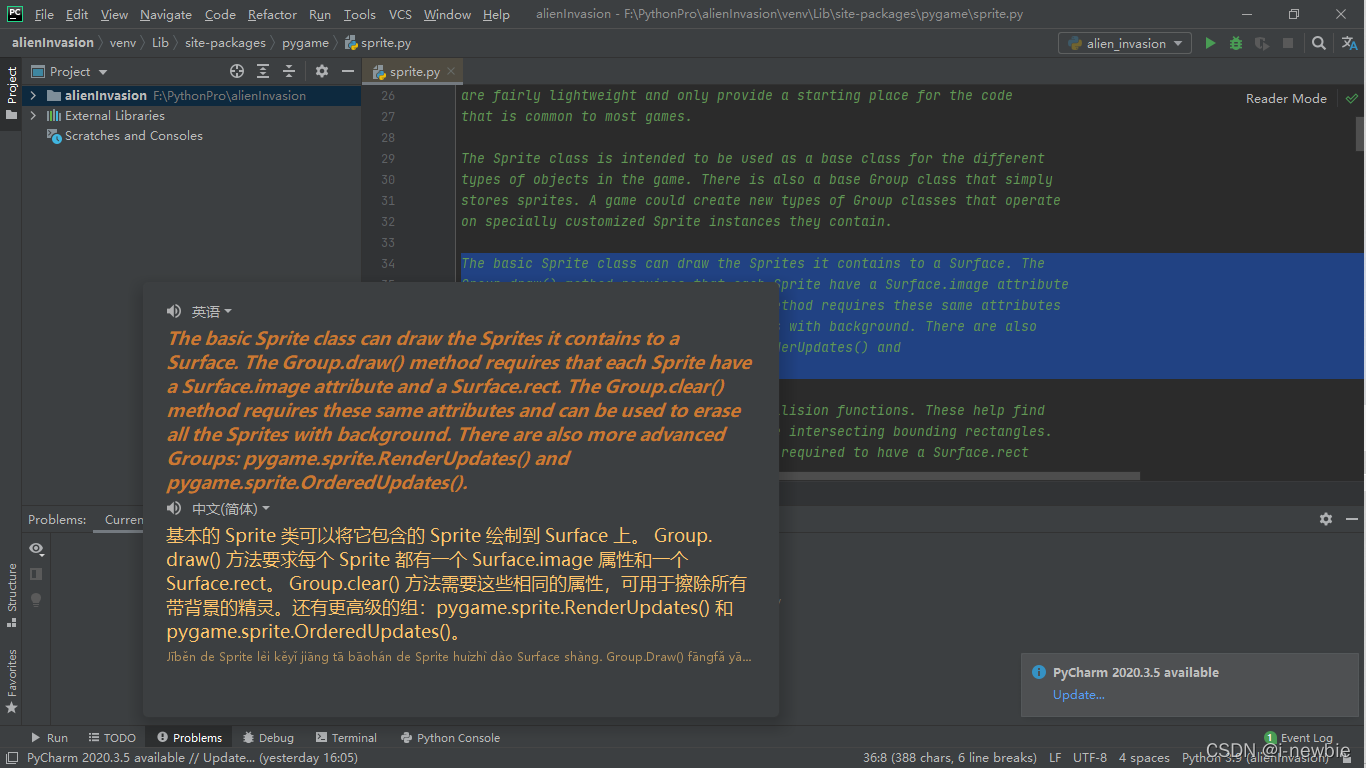
Task: Click line number 29 in gutter
Action: (x=388, y=158)
